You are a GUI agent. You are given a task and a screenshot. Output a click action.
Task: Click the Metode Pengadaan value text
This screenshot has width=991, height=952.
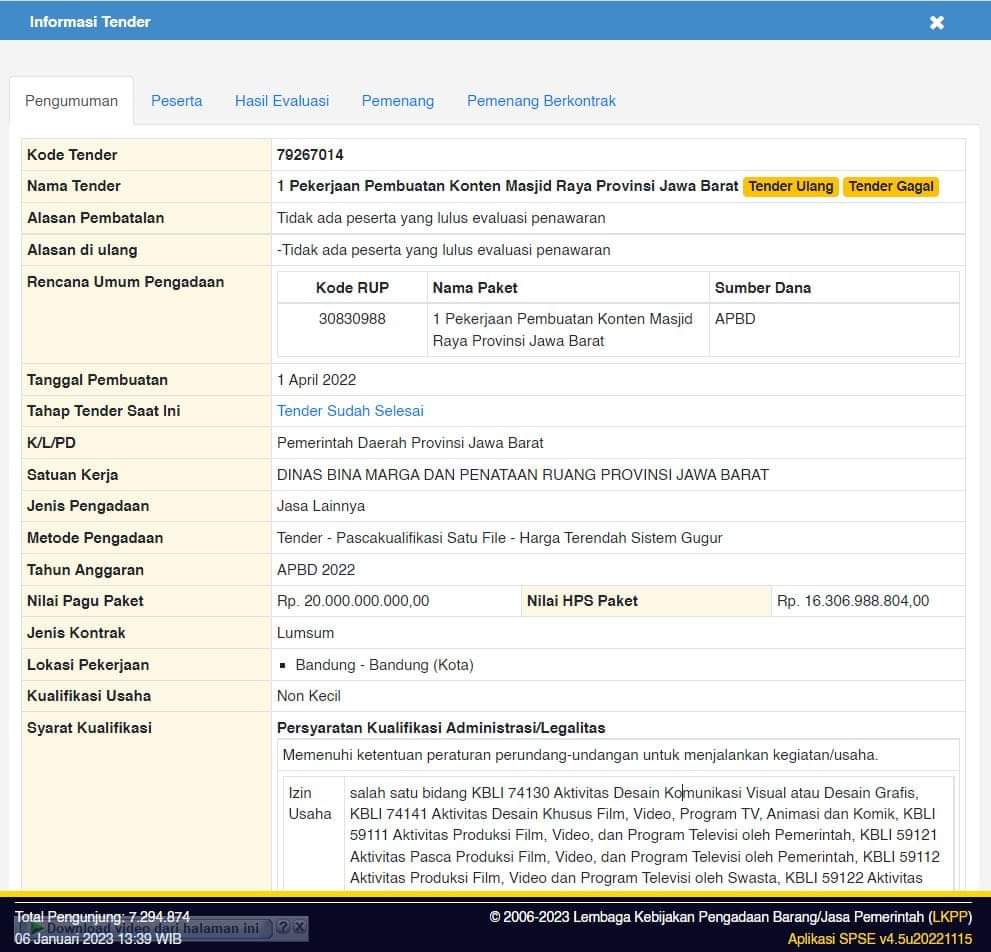coord(499,538)
